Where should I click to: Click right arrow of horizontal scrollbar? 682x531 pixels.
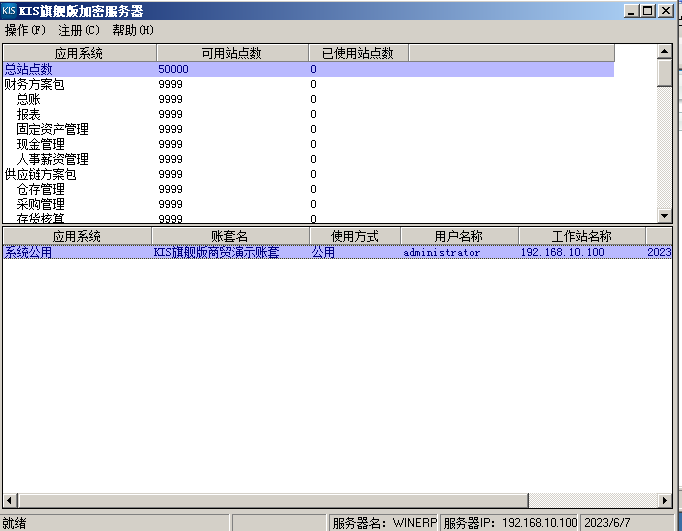665,500
